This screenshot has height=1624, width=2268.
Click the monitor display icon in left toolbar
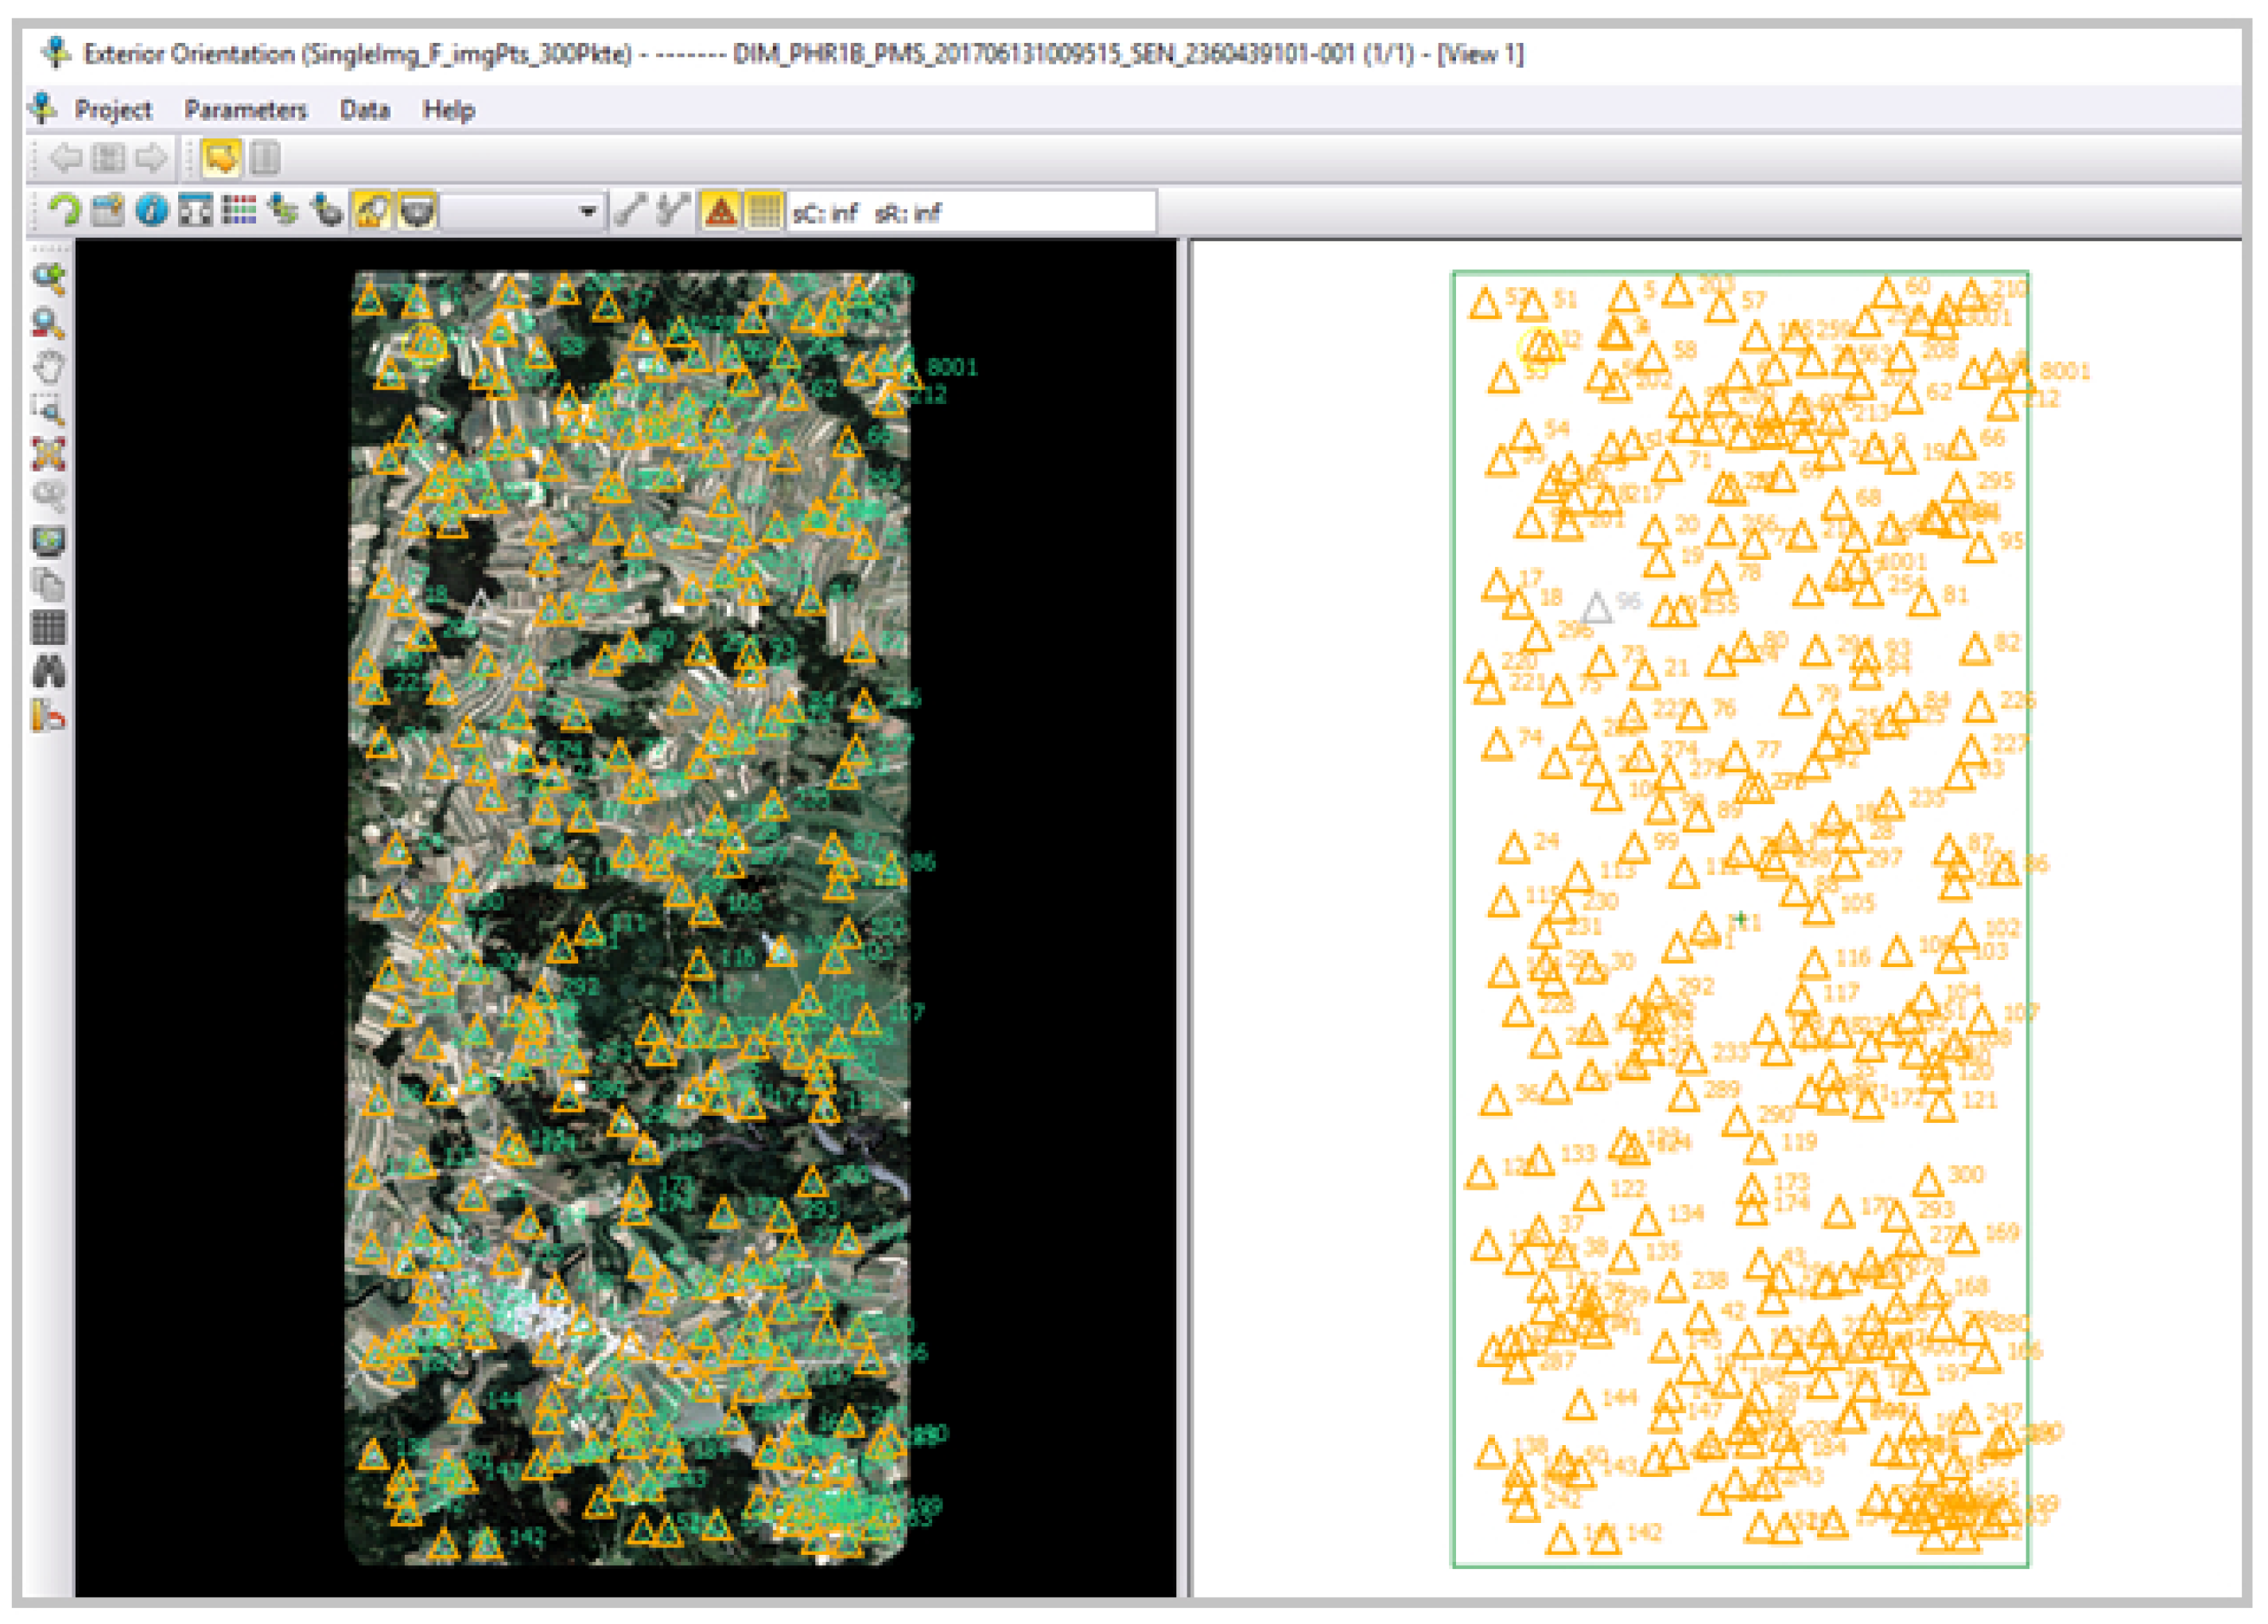[48, 540]
